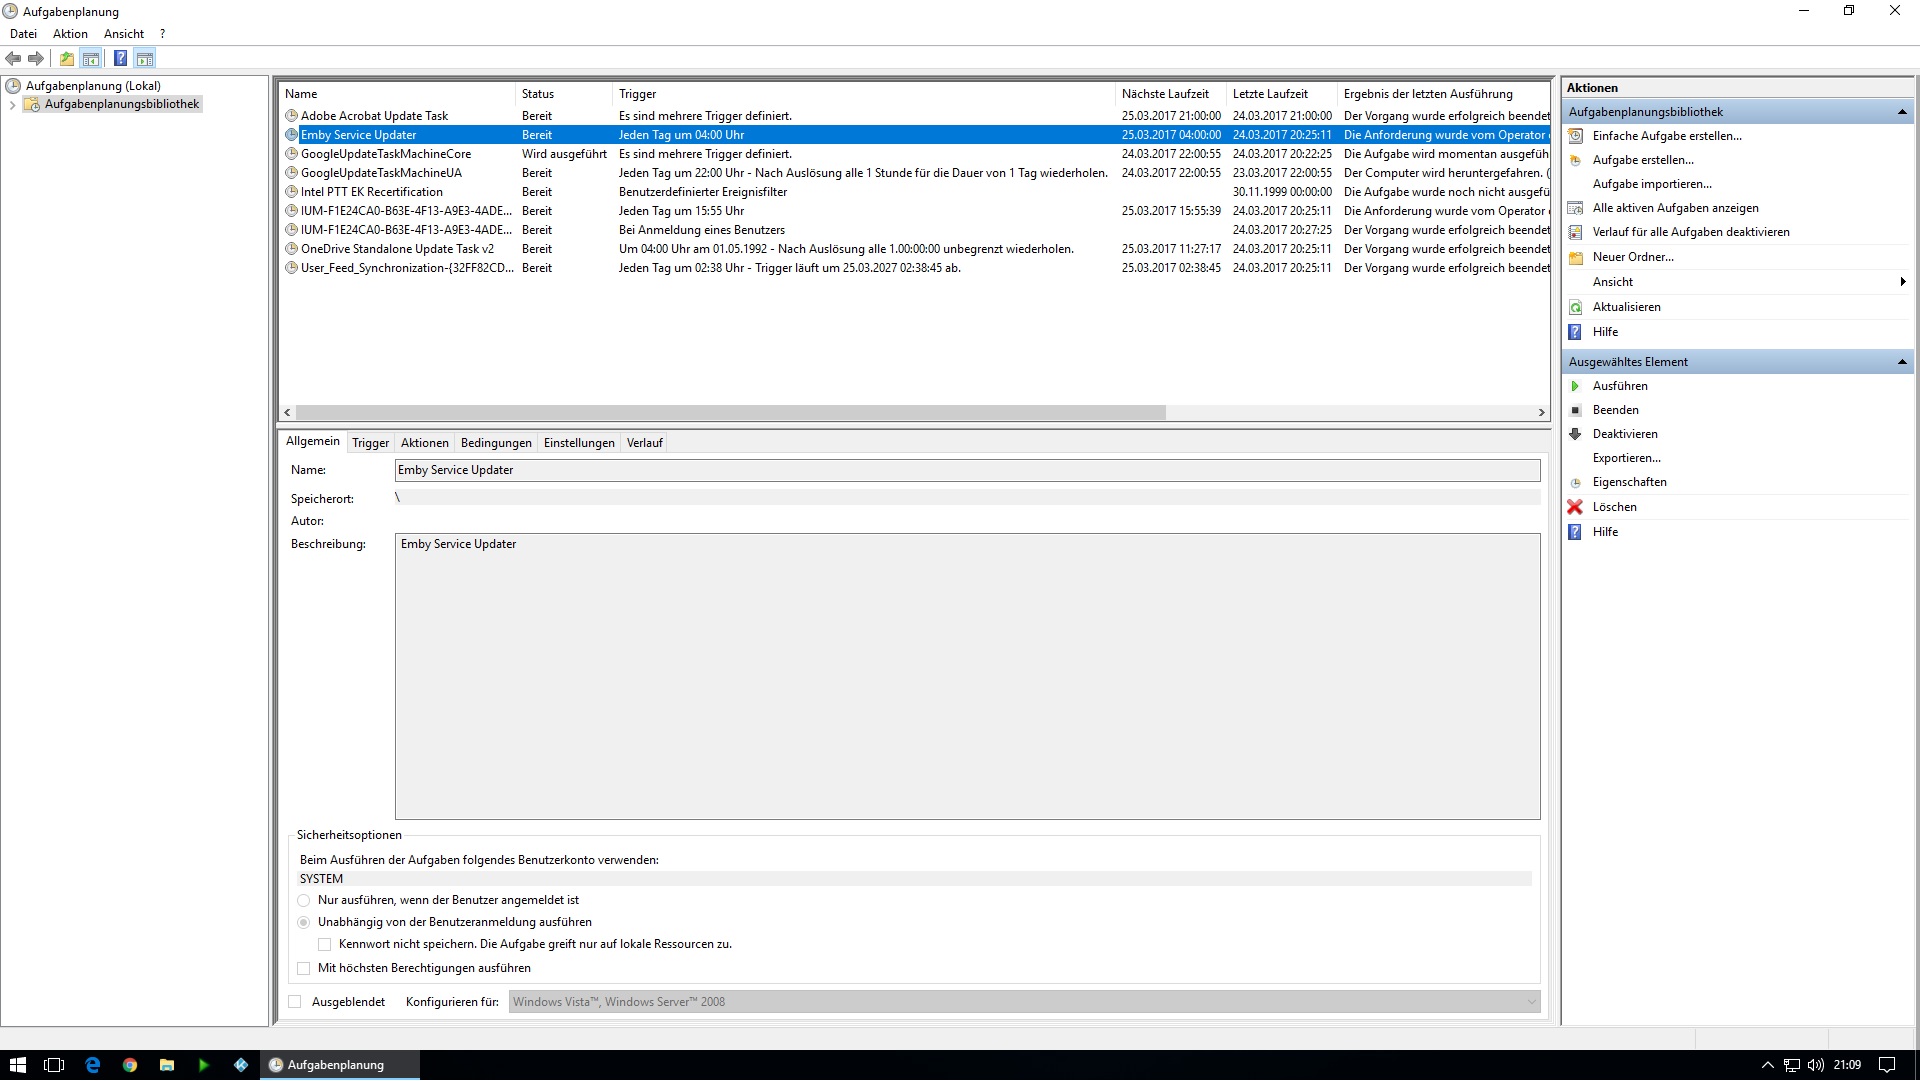Open the Ansicht menu in the menu bar

124,34
